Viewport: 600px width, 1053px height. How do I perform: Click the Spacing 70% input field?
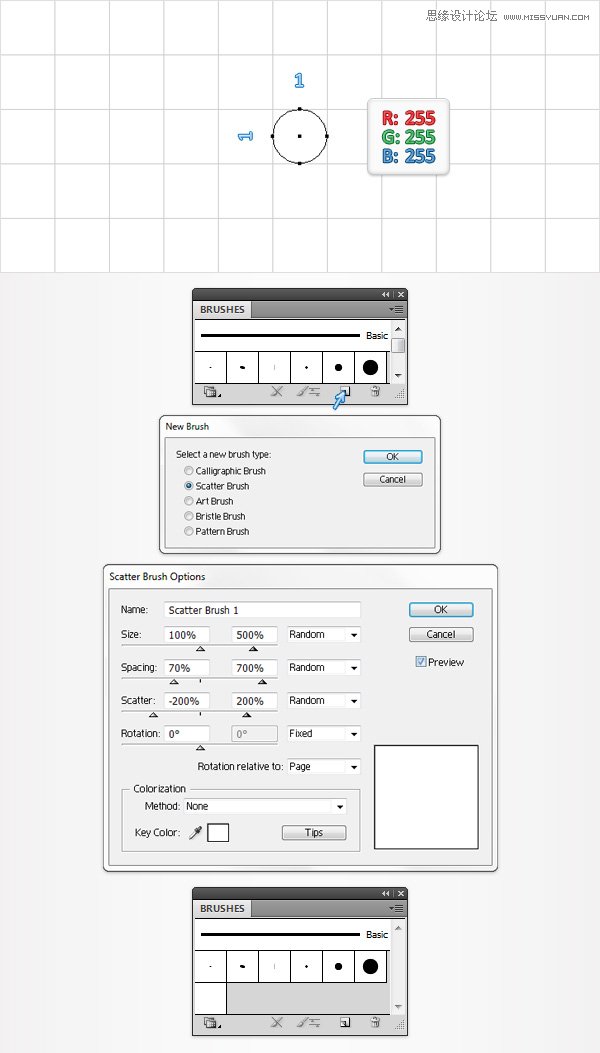click(187, 668)
